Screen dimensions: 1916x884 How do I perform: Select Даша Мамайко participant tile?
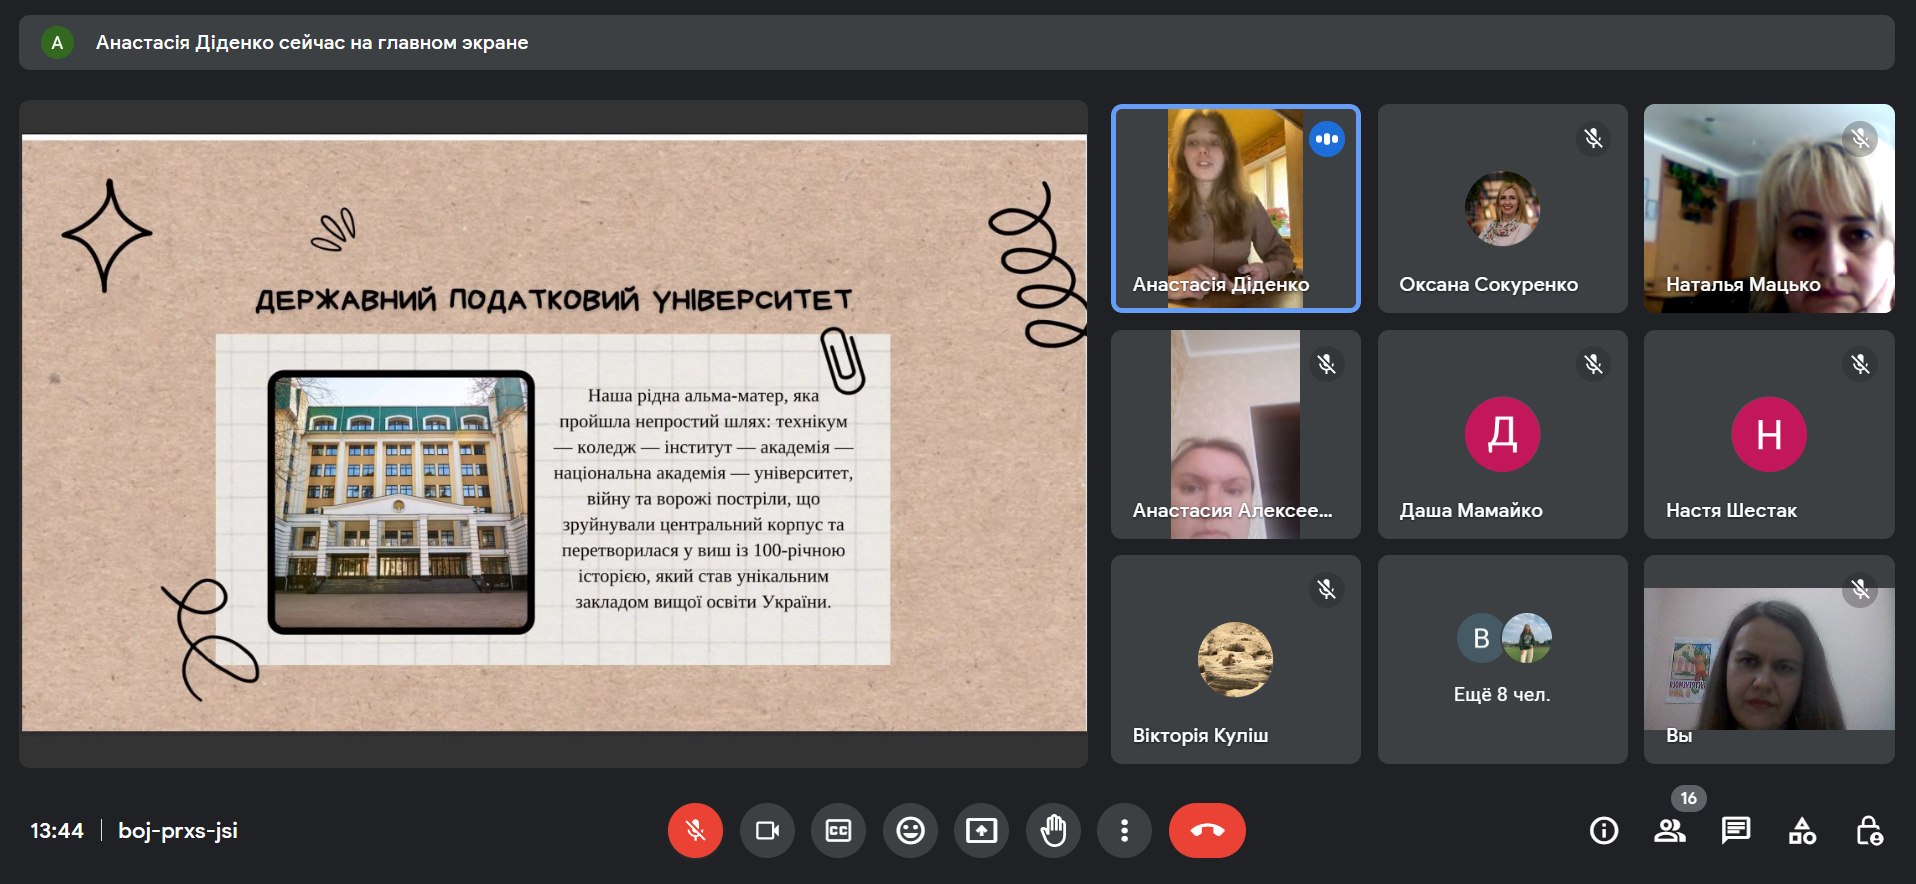point(1502,434)
